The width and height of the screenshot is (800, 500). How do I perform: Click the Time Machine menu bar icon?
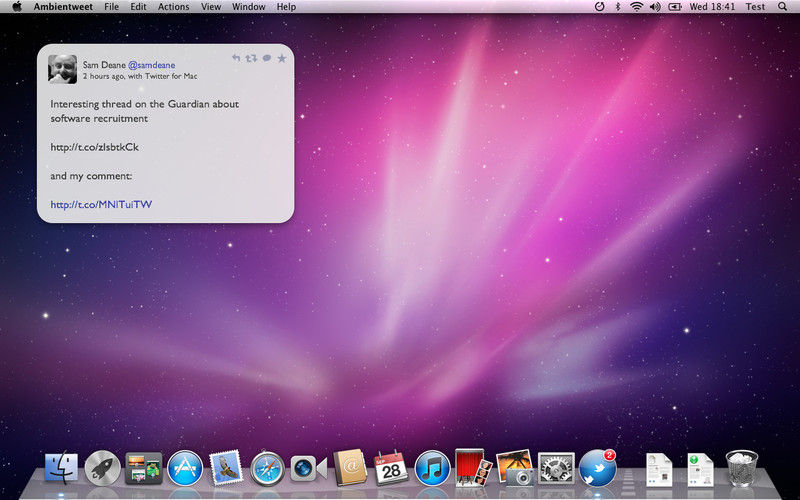pos(599,7)
